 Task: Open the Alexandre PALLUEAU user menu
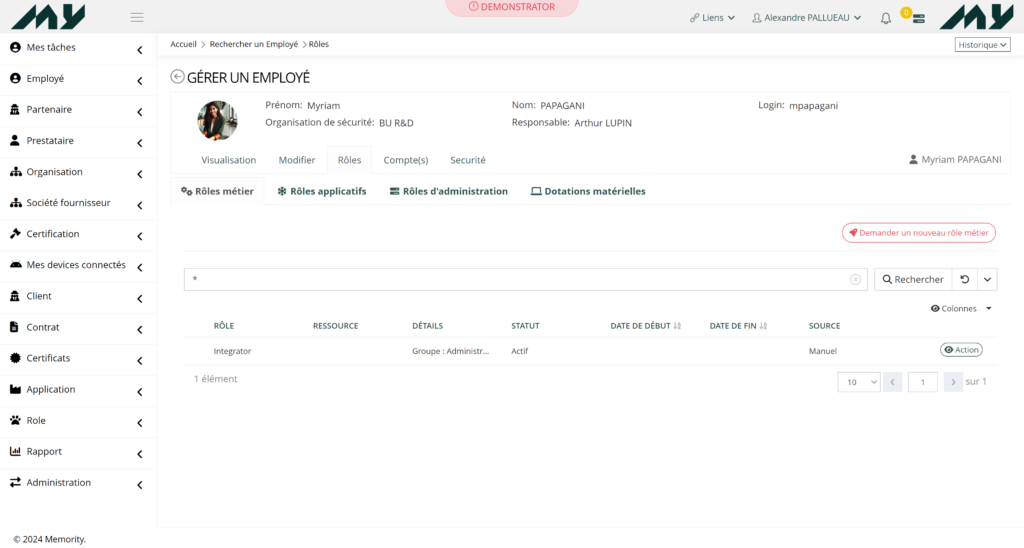(x=806, y=18)
